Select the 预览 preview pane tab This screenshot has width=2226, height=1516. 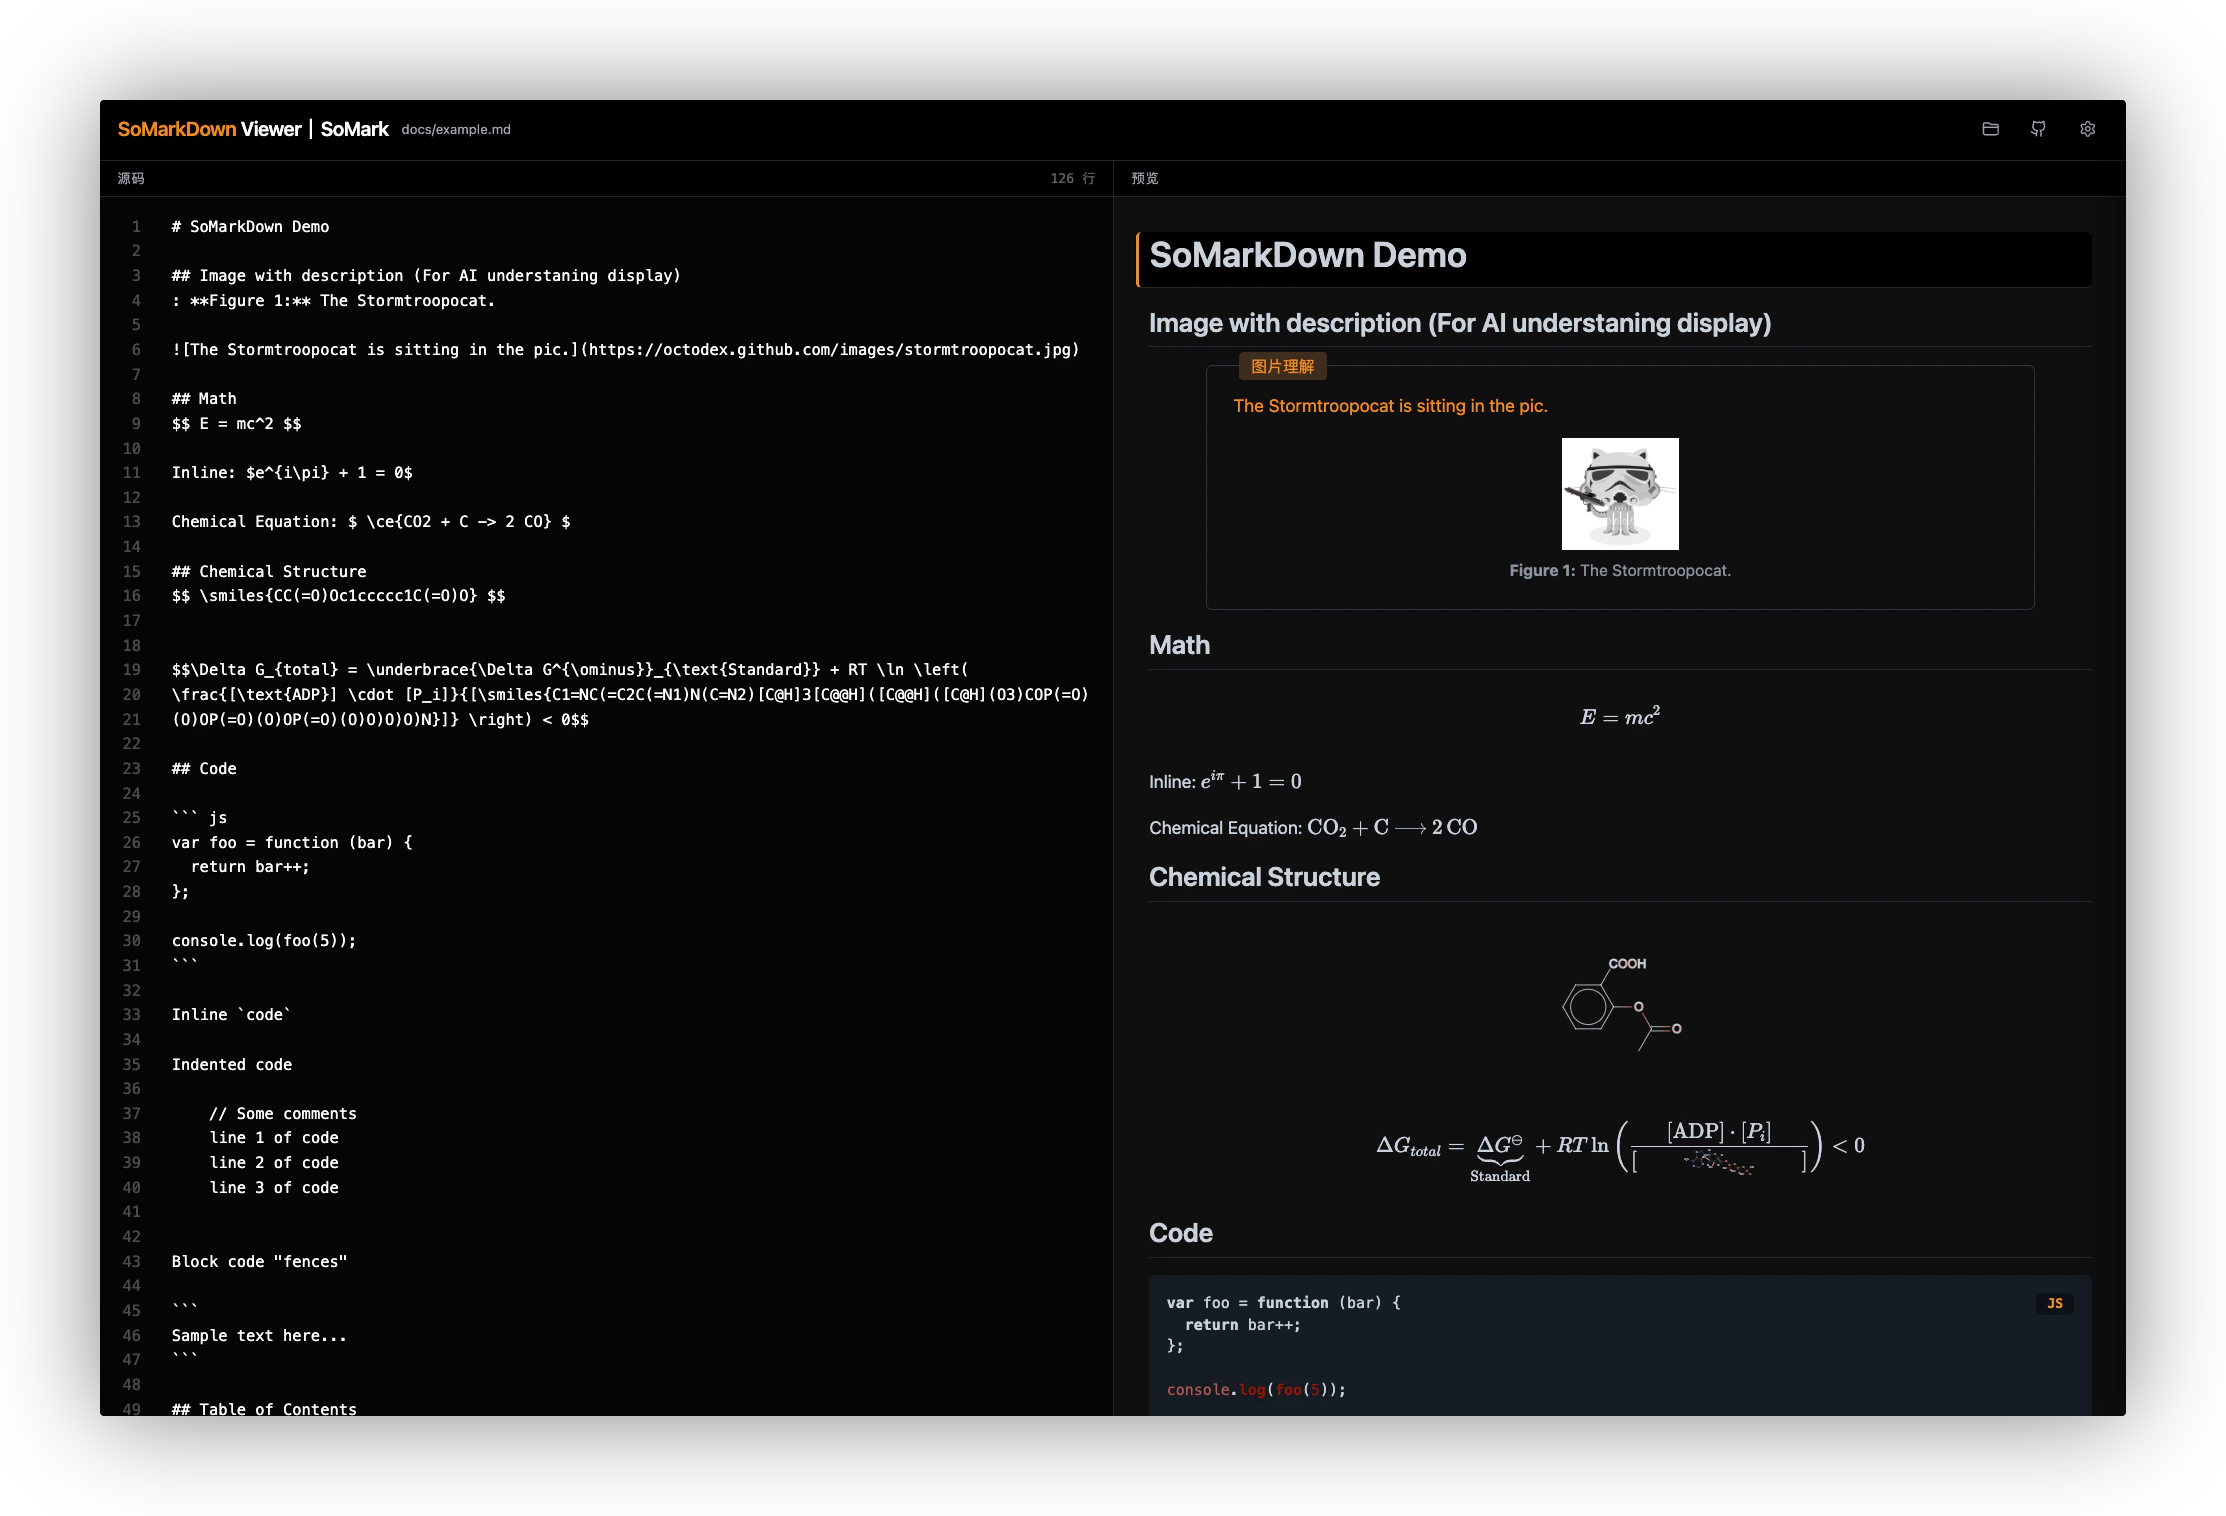coord(1143,177)
